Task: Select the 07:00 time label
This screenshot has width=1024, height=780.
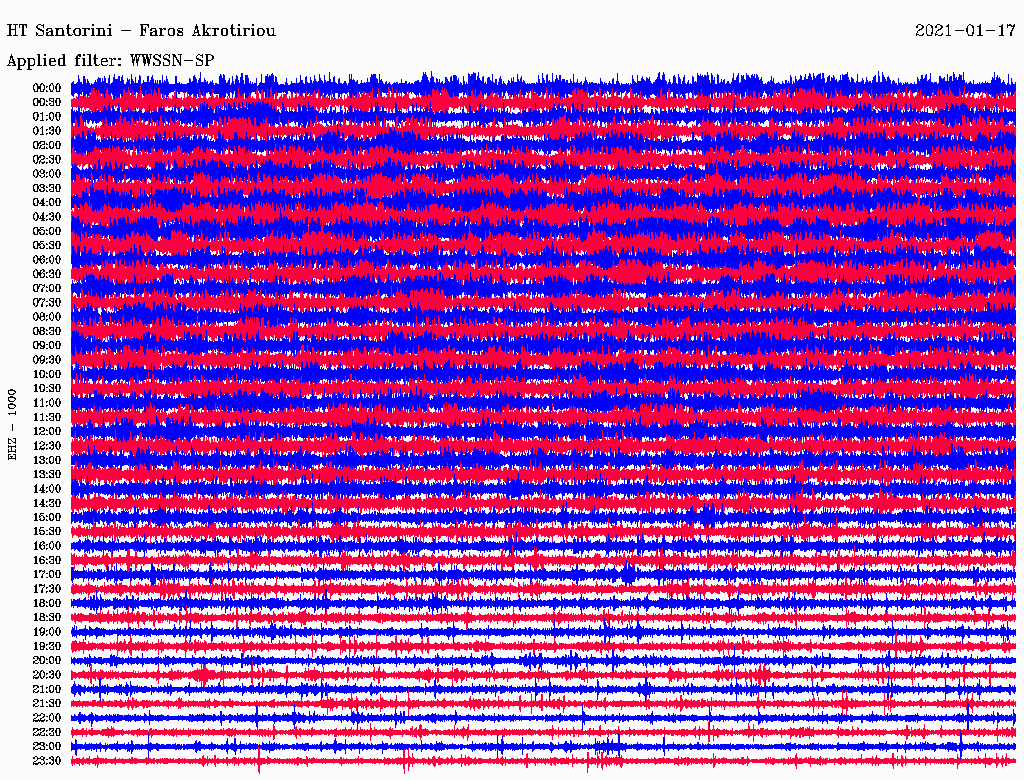Action: (47, 288)
